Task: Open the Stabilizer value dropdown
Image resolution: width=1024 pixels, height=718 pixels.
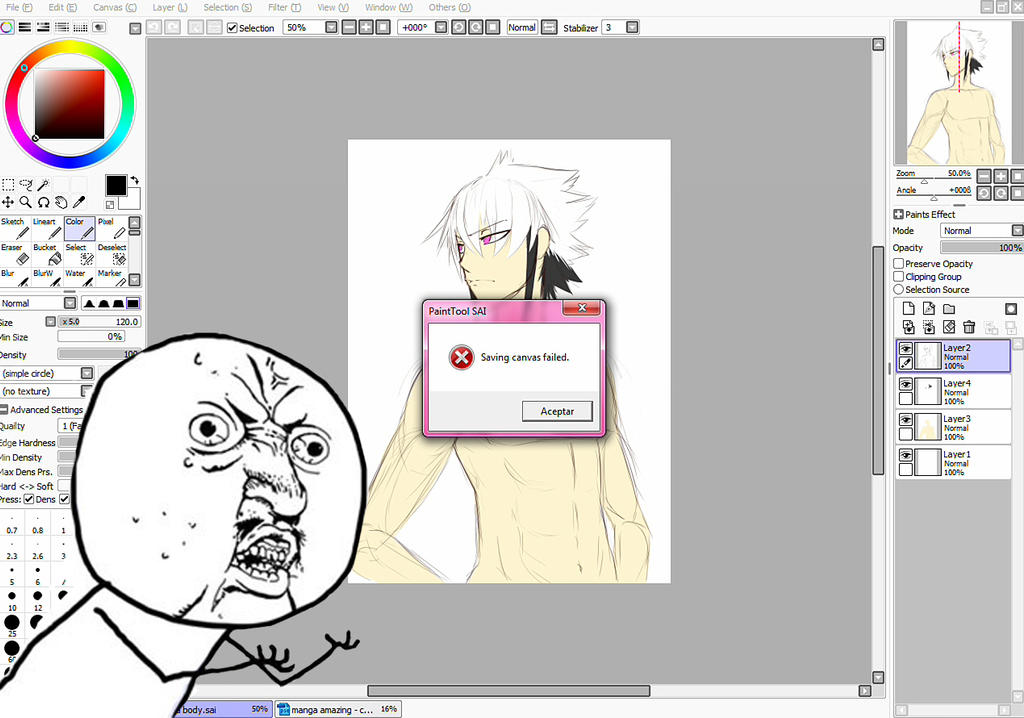Action: (632, 27)
